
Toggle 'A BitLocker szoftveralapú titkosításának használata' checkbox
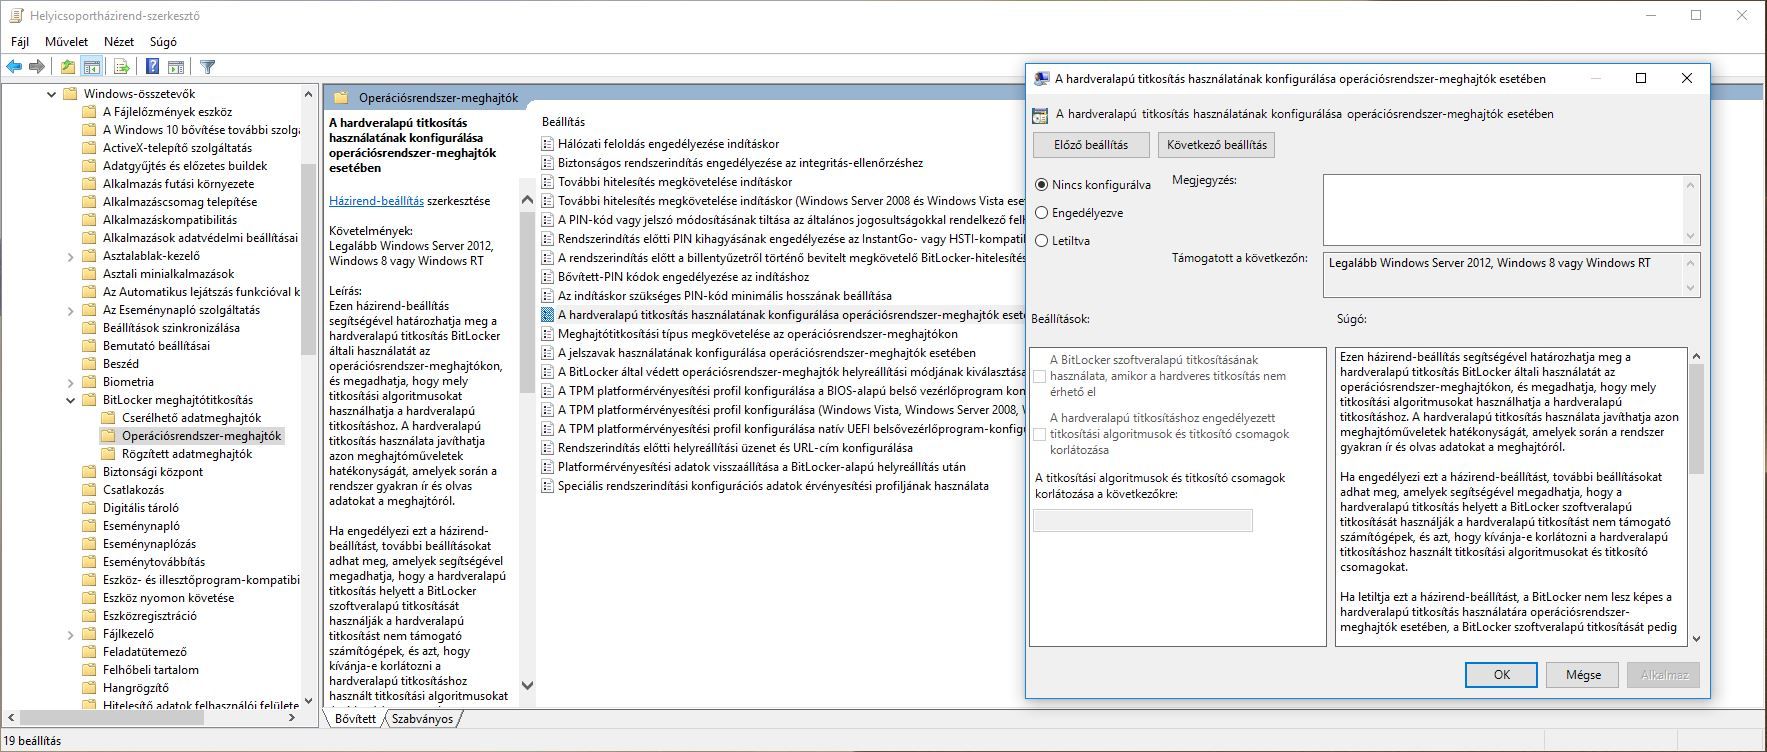coord(1040,377)
